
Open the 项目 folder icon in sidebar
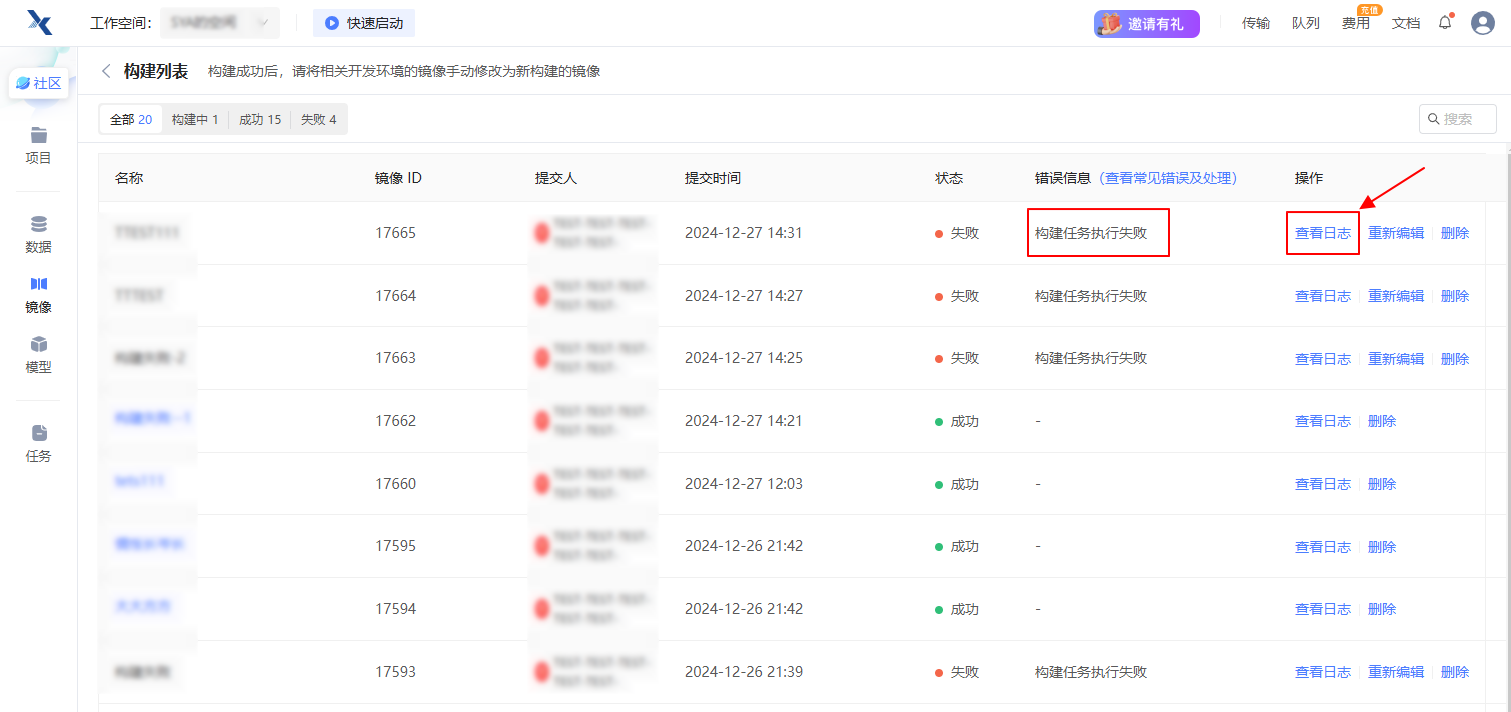click(x=38, y=136)
